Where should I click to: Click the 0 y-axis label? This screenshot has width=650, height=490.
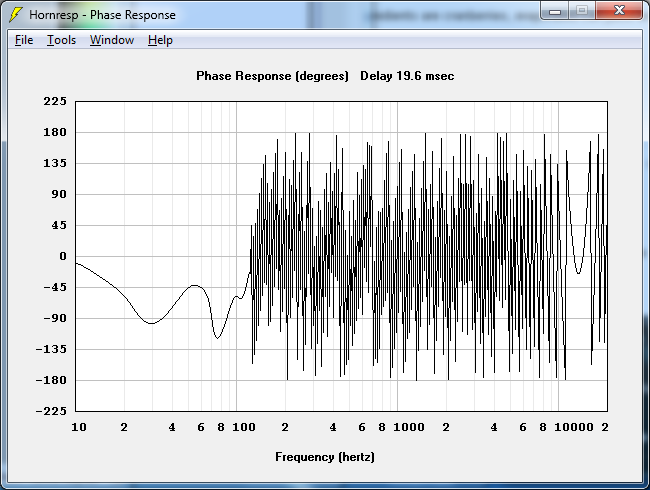63,256
